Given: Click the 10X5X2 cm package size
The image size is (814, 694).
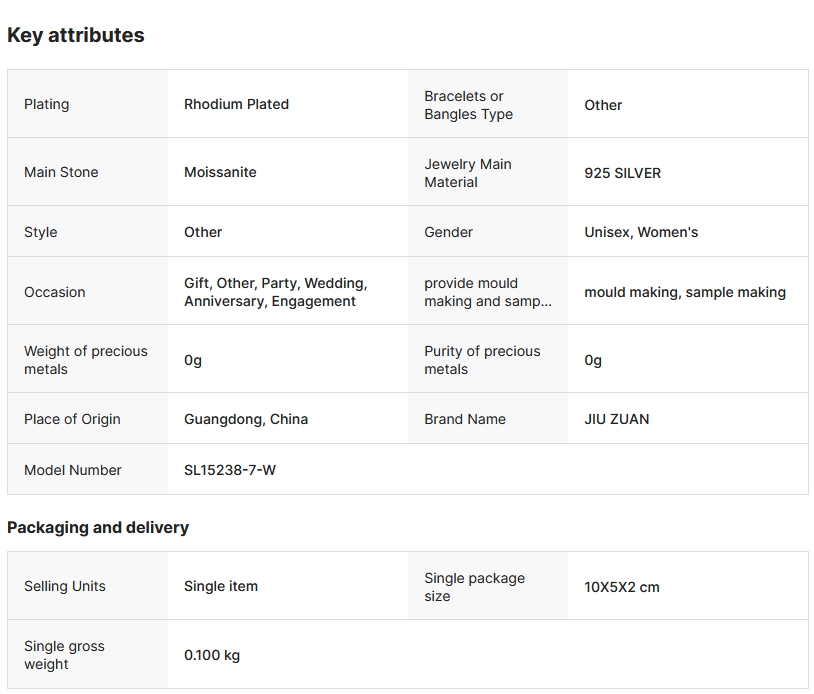Looking at the screenshot, I should [622, 587].
